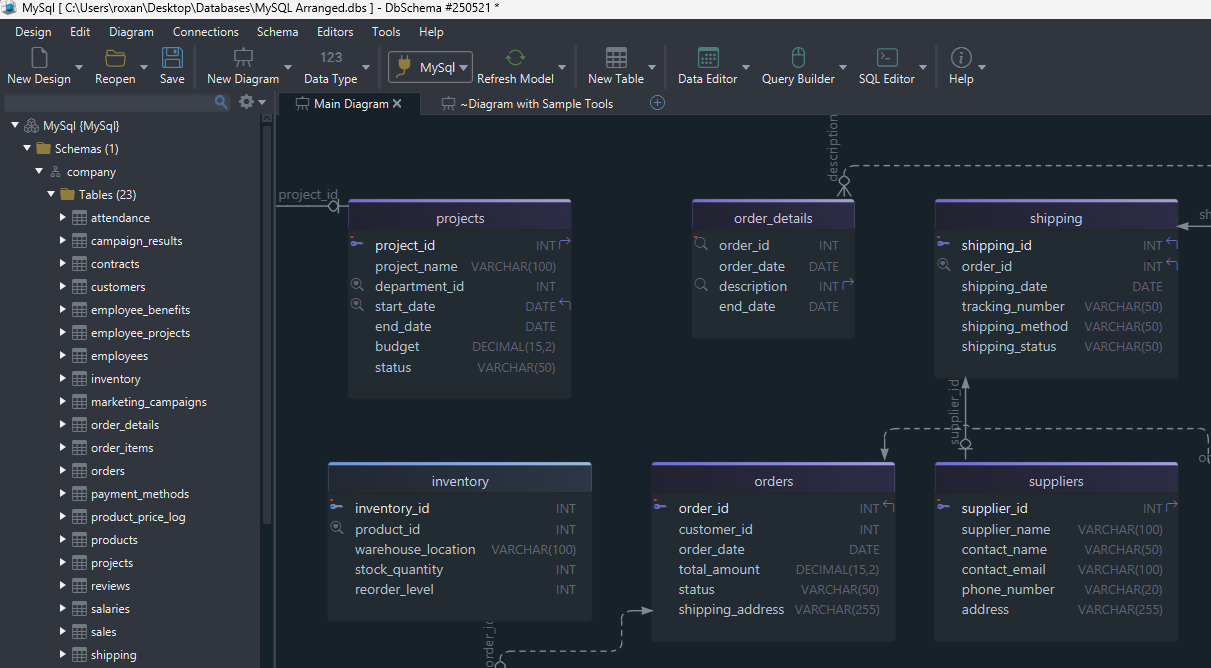Click the New Design toolbar icon
Viewport: 1211px width, 668px height.
tap(39, 58)
